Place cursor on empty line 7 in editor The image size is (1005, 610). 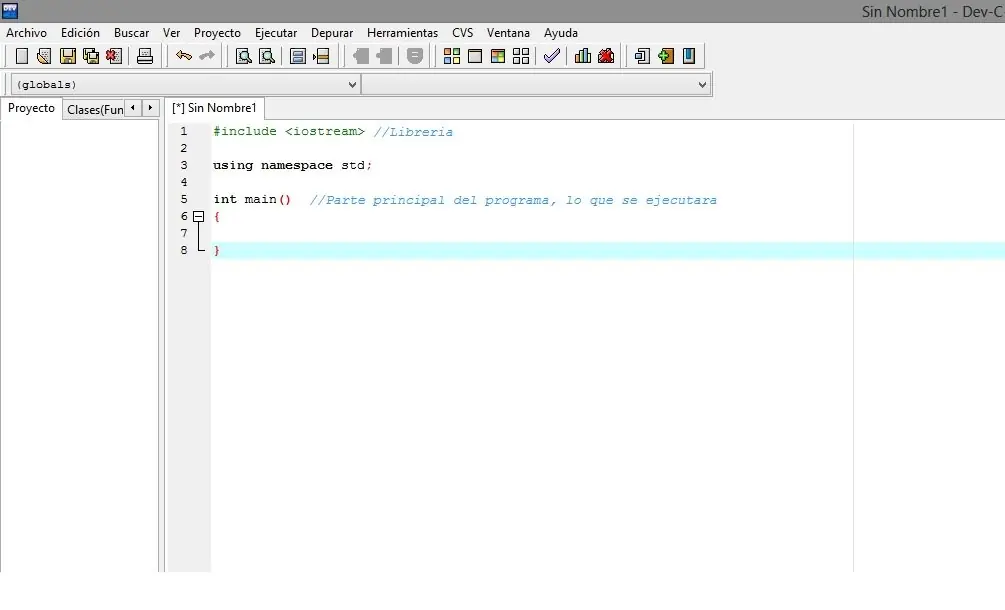coord(400,233)
